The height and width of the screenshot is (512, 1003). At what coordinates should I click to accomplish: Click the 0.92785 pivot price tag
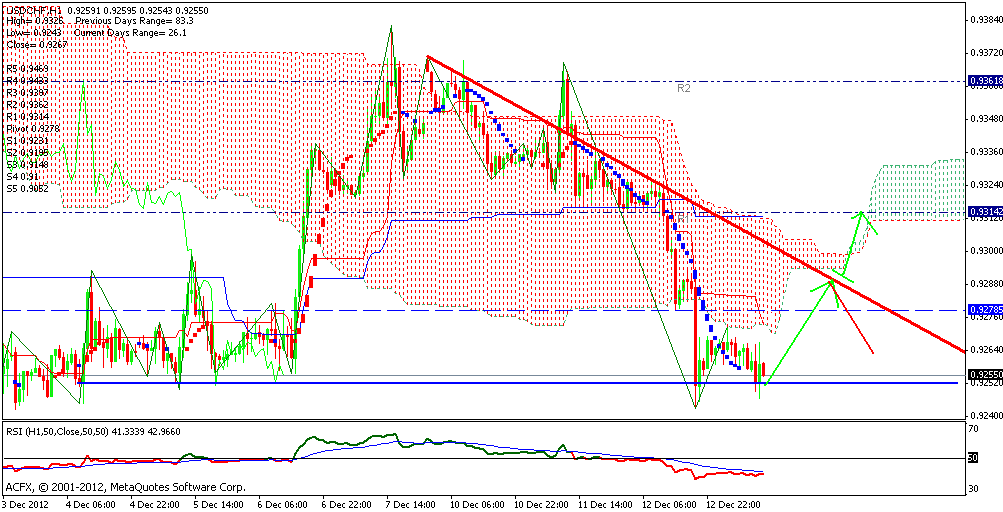pyautogui.click(x=982, y=310)
